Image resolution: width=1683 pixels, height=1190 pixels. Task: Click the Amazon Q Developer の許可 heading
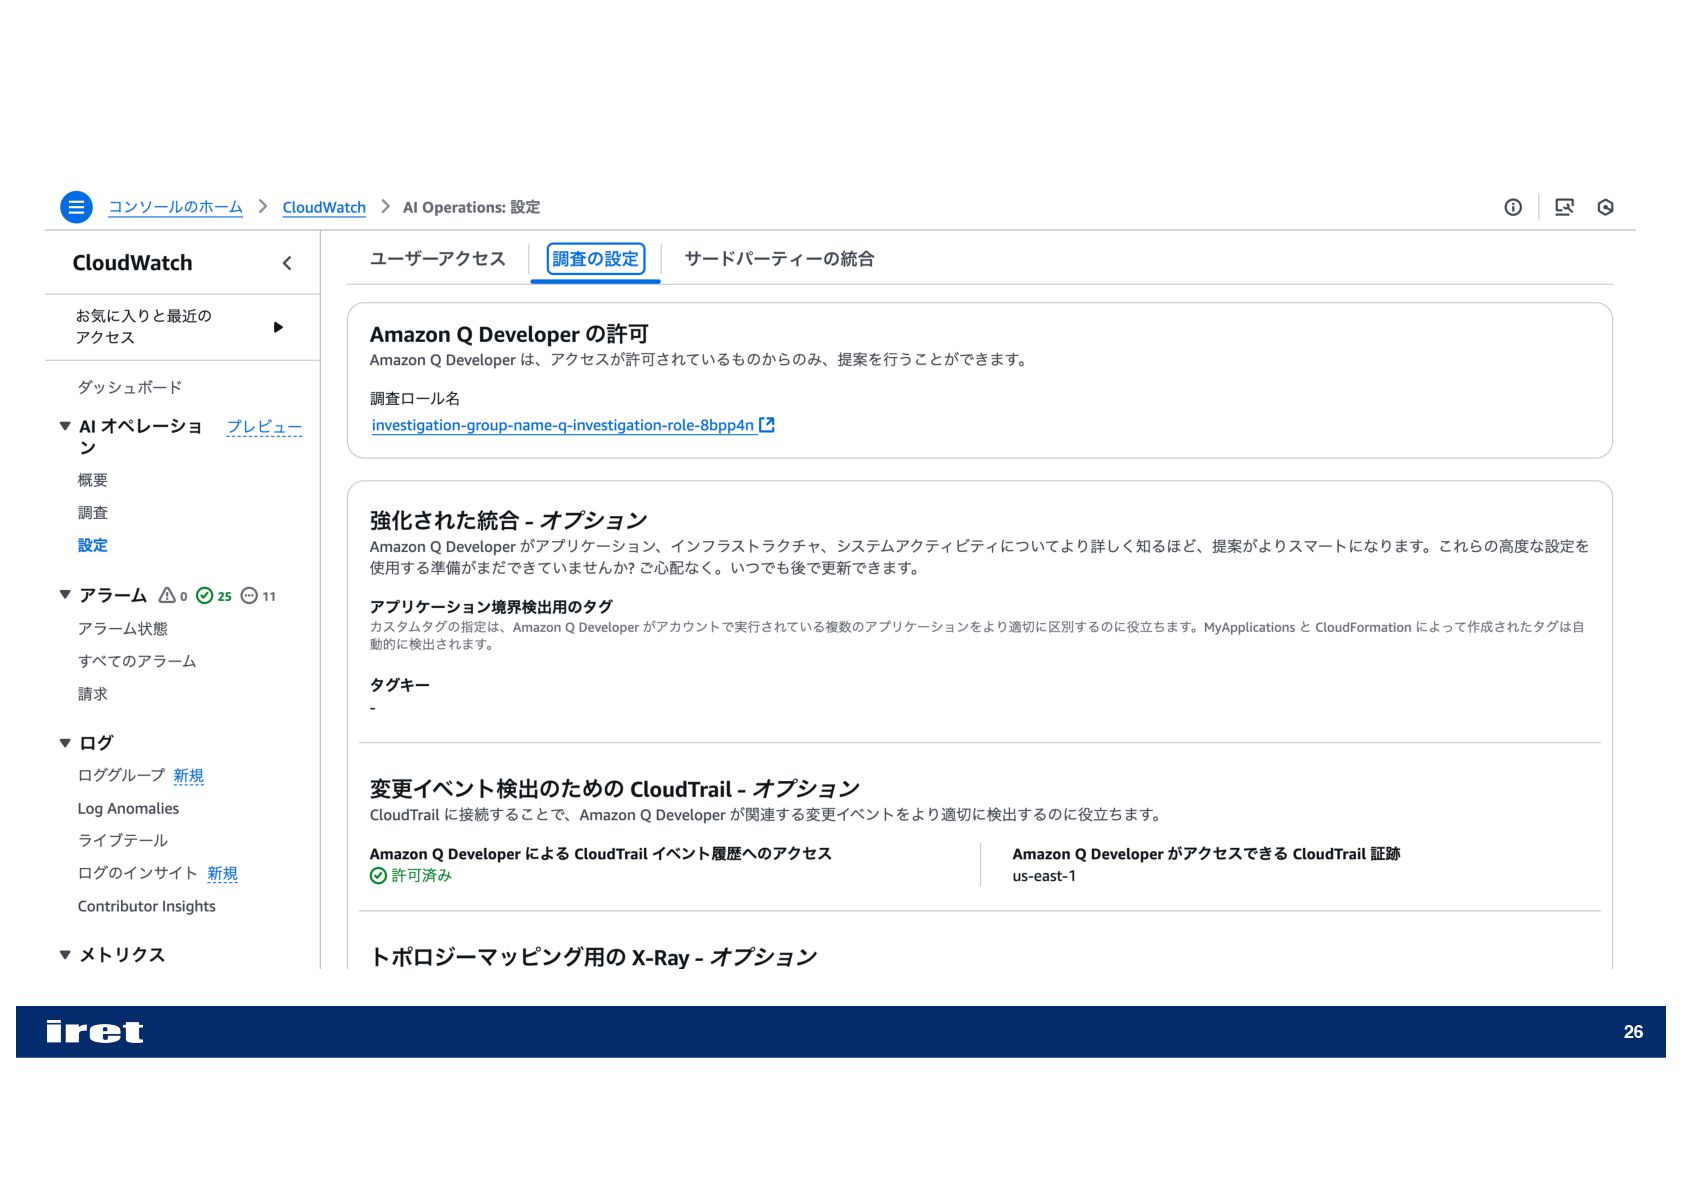[x=509, y=334]
